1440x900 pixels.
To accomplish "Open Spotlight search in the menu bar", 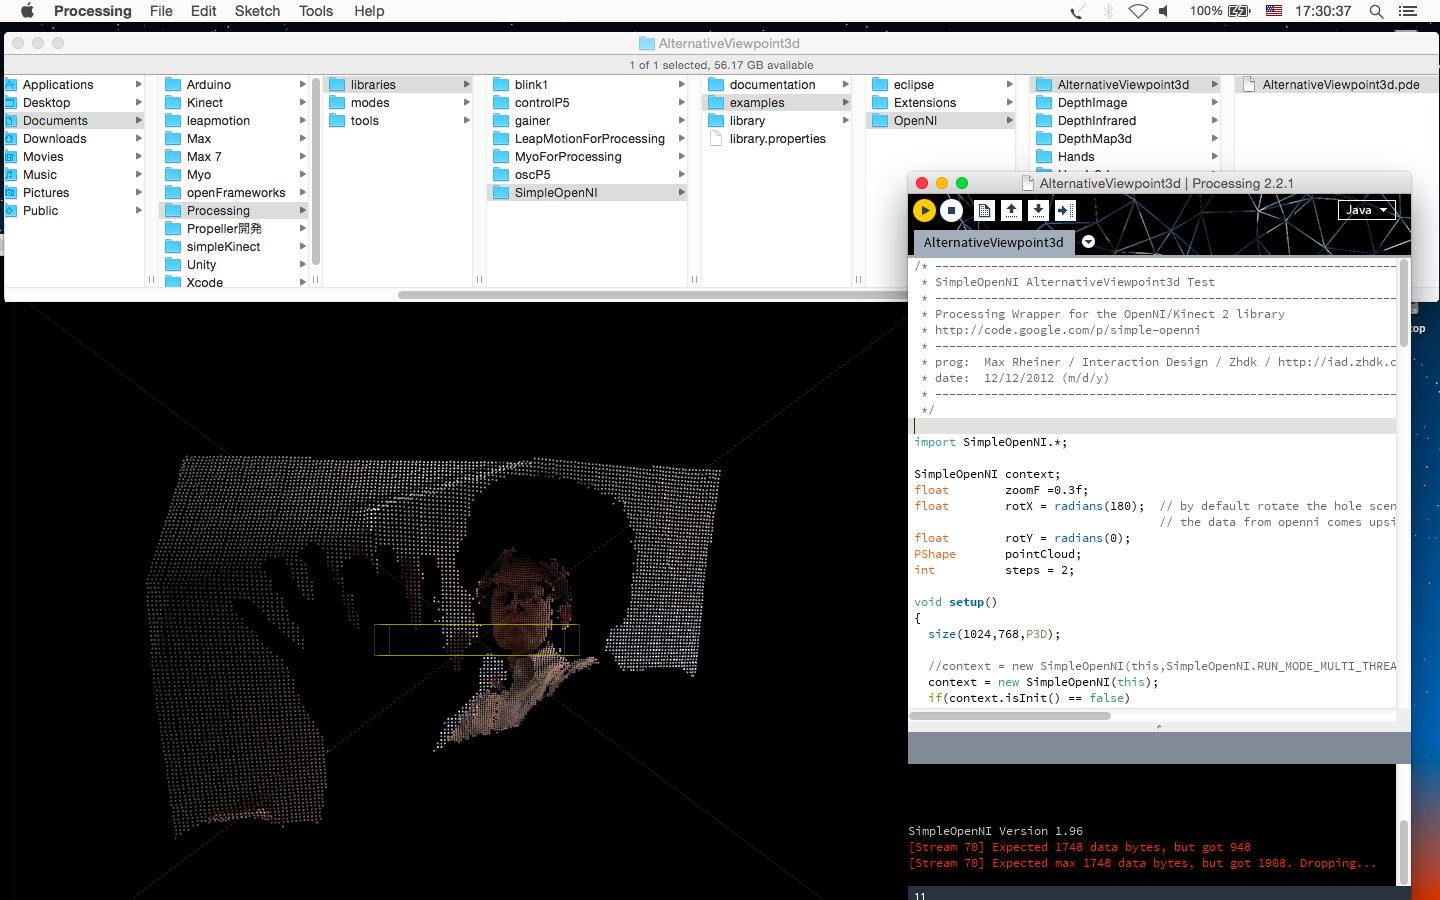I will (x=1376, y=11).
